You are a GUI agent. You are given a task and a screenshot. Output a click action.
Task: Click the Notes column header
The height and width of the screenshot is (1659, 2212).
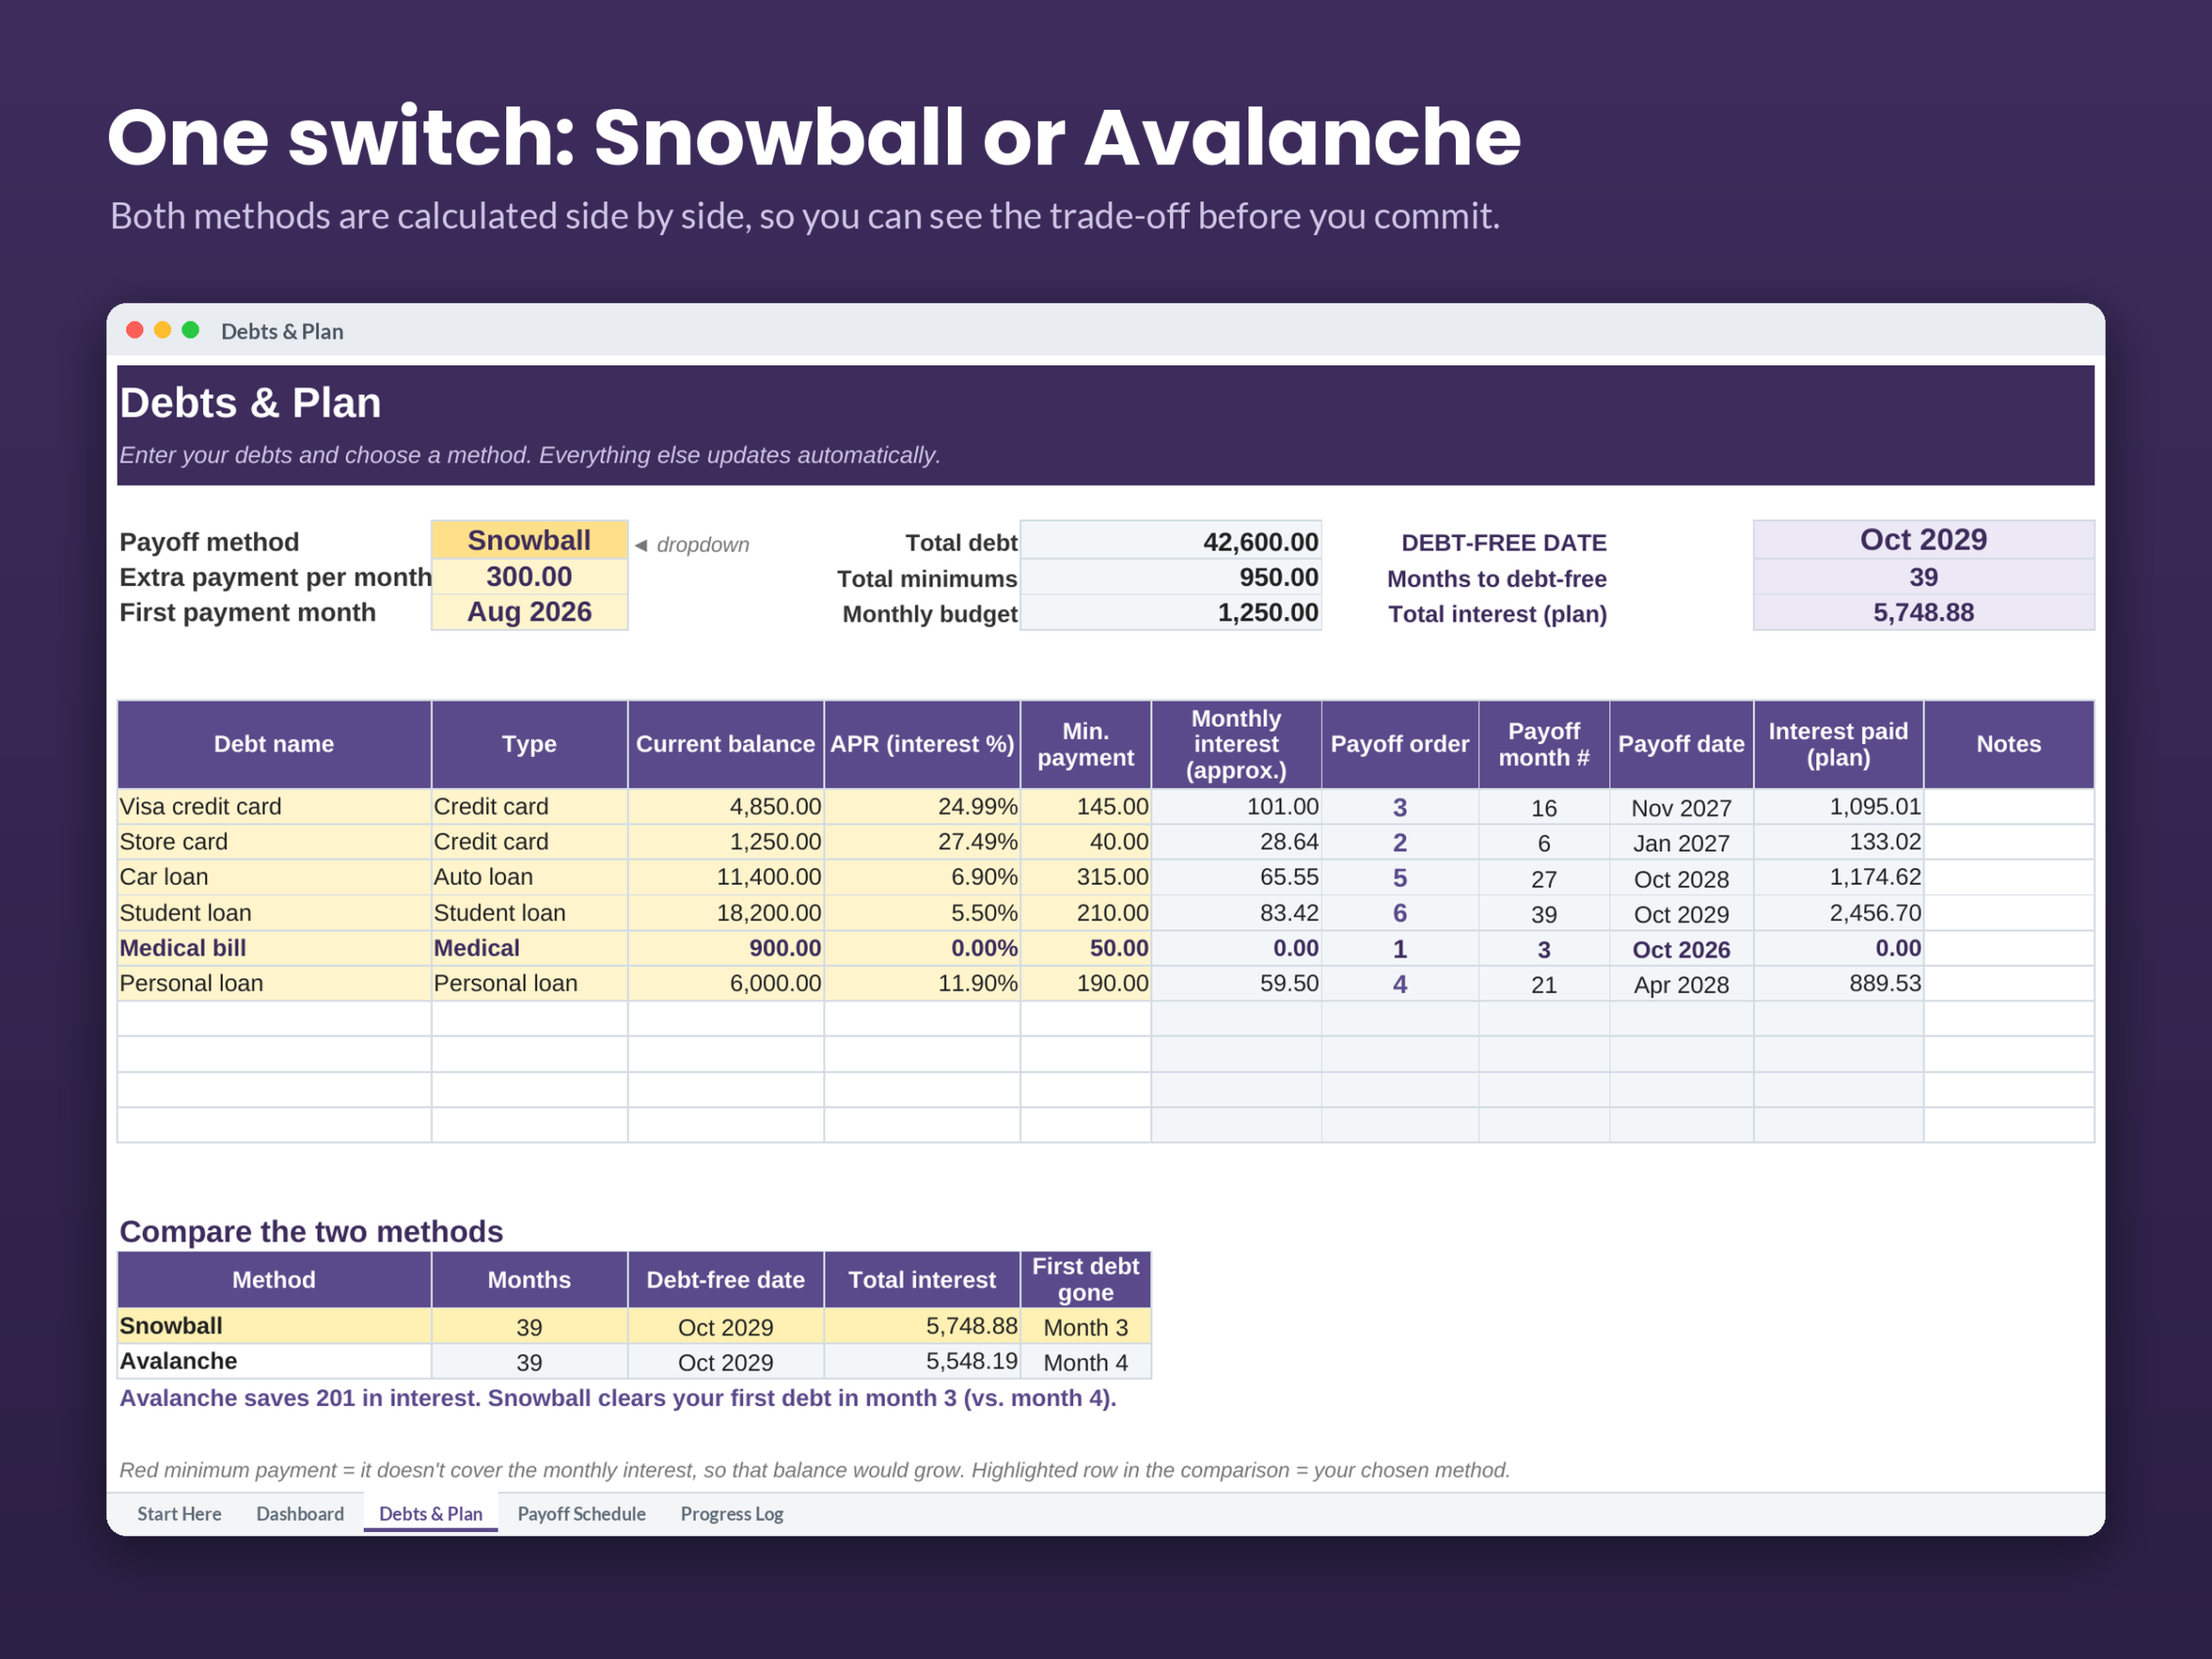tap(2008, 744)
